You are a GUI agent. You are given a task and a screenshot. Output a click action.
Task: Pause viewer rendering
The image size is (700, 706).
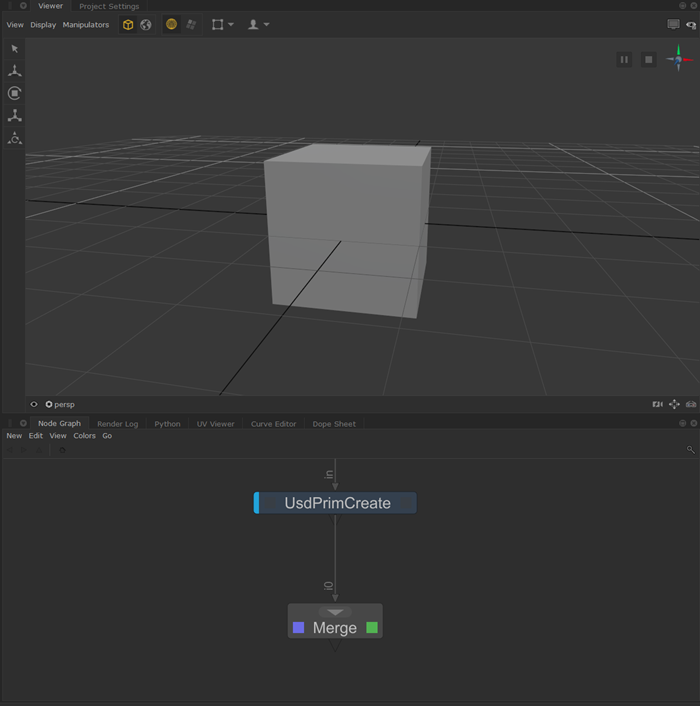tap(624, 60)
